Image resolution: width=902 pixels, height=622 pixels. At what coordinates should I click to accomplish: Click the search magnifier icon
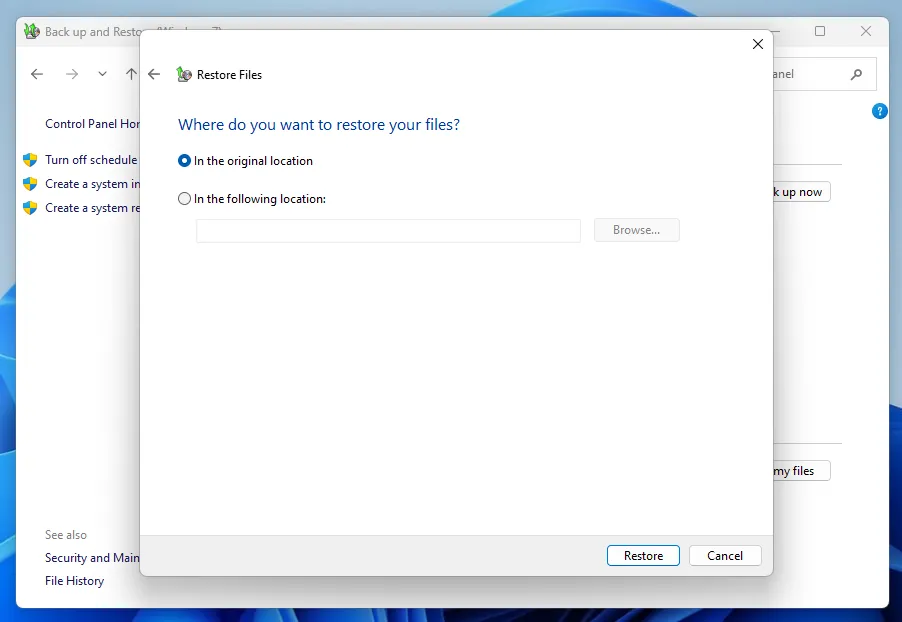click(856, 74)
